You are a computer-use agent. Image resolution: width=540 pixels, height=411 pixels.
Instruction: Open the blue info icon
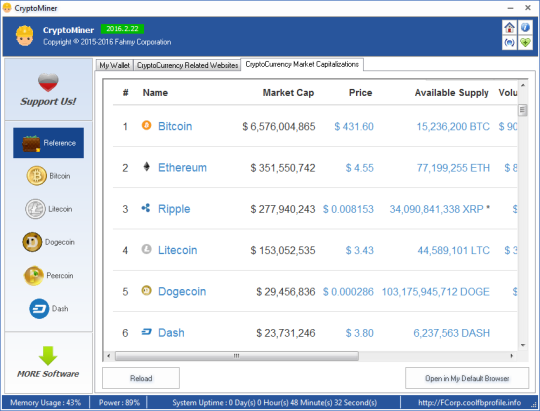pos(525,27)
